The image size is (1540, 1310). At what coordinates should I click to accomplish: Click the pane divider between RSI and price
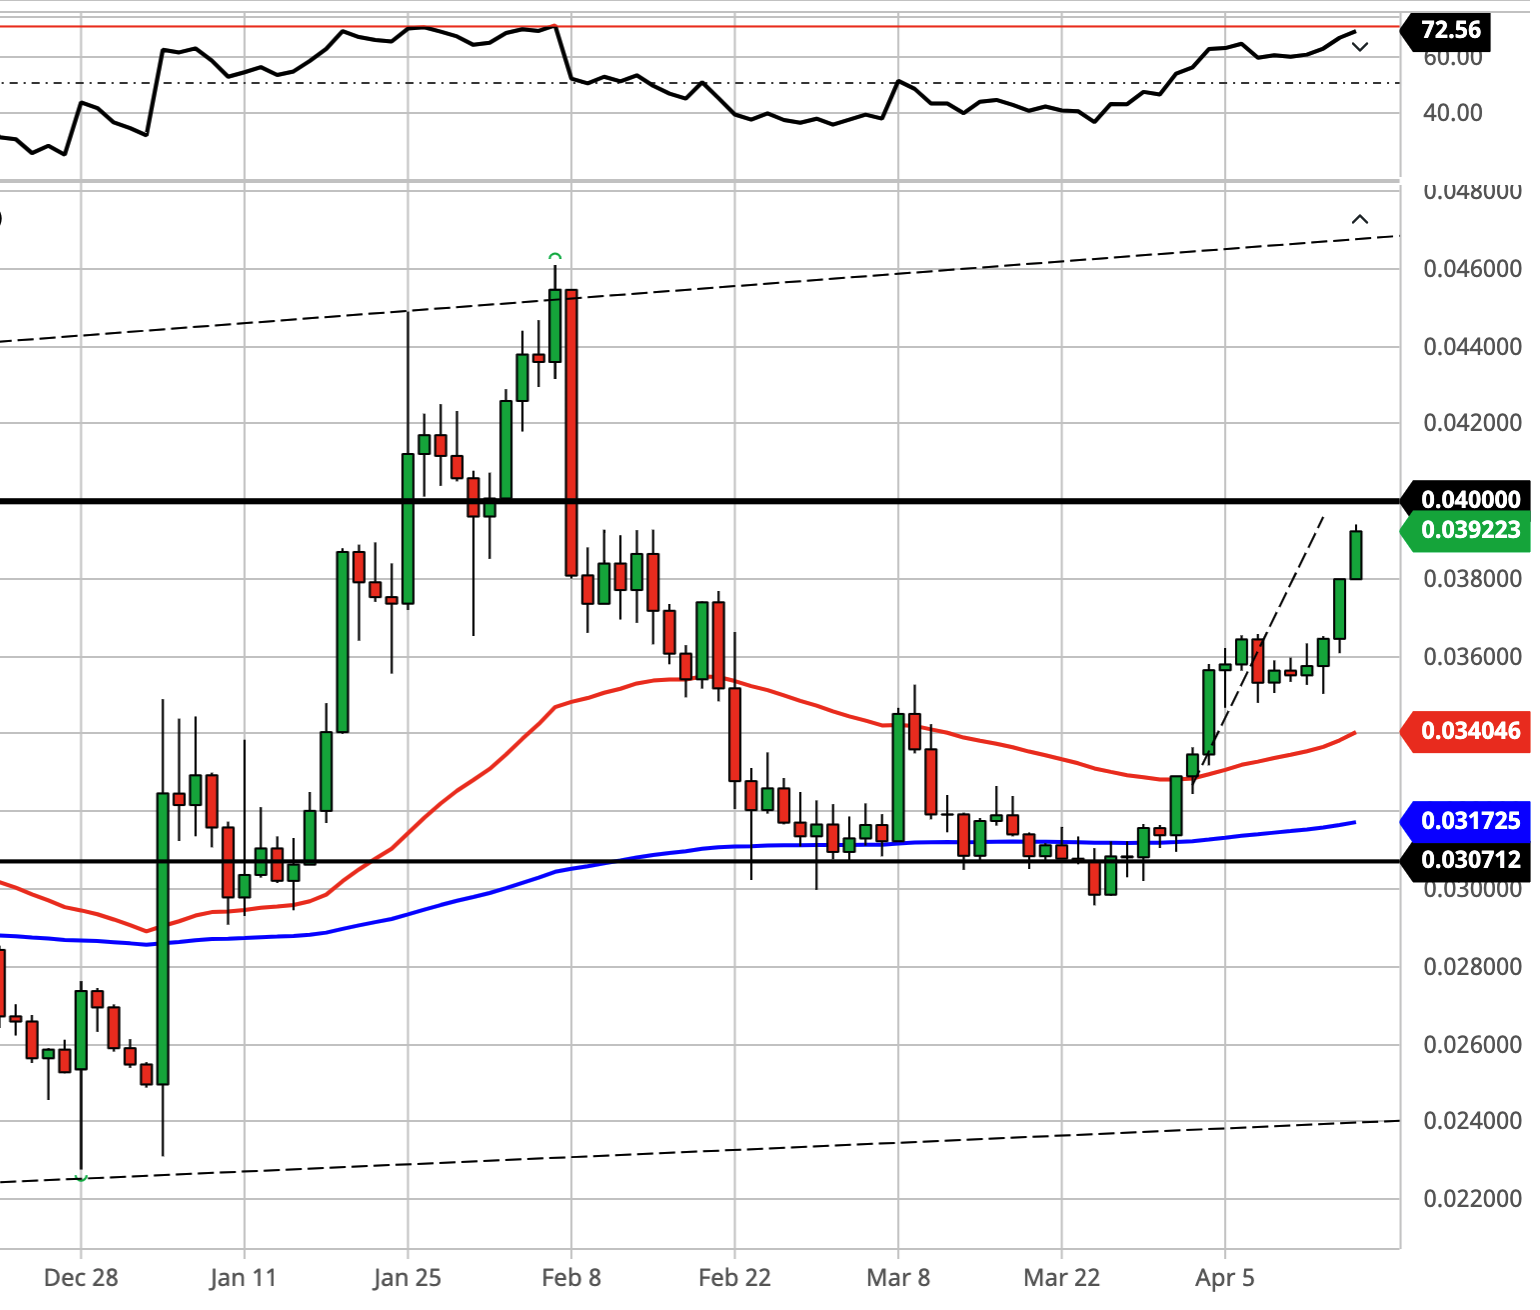pos(700,181)
